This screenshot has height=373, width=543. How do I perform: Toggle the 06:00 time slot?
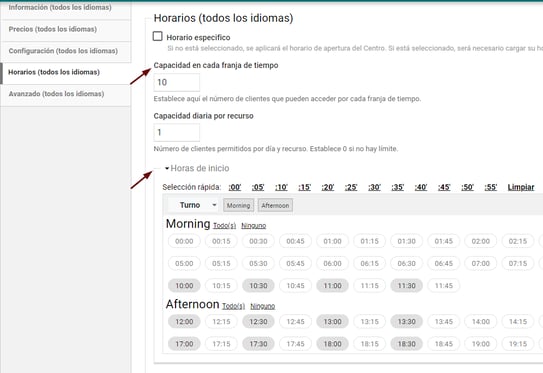[332, 264]
